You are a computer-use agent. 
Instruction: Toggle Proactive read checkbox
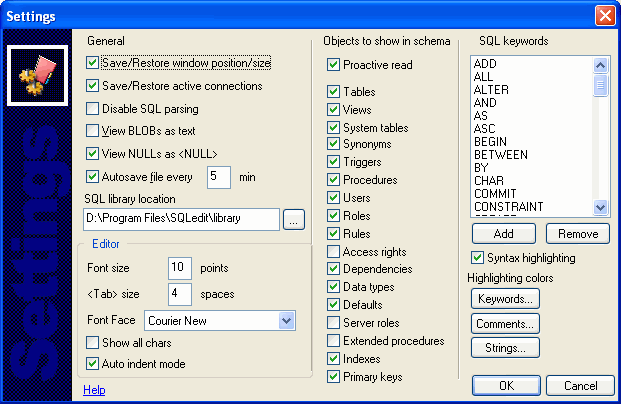(x=333, y=65)
